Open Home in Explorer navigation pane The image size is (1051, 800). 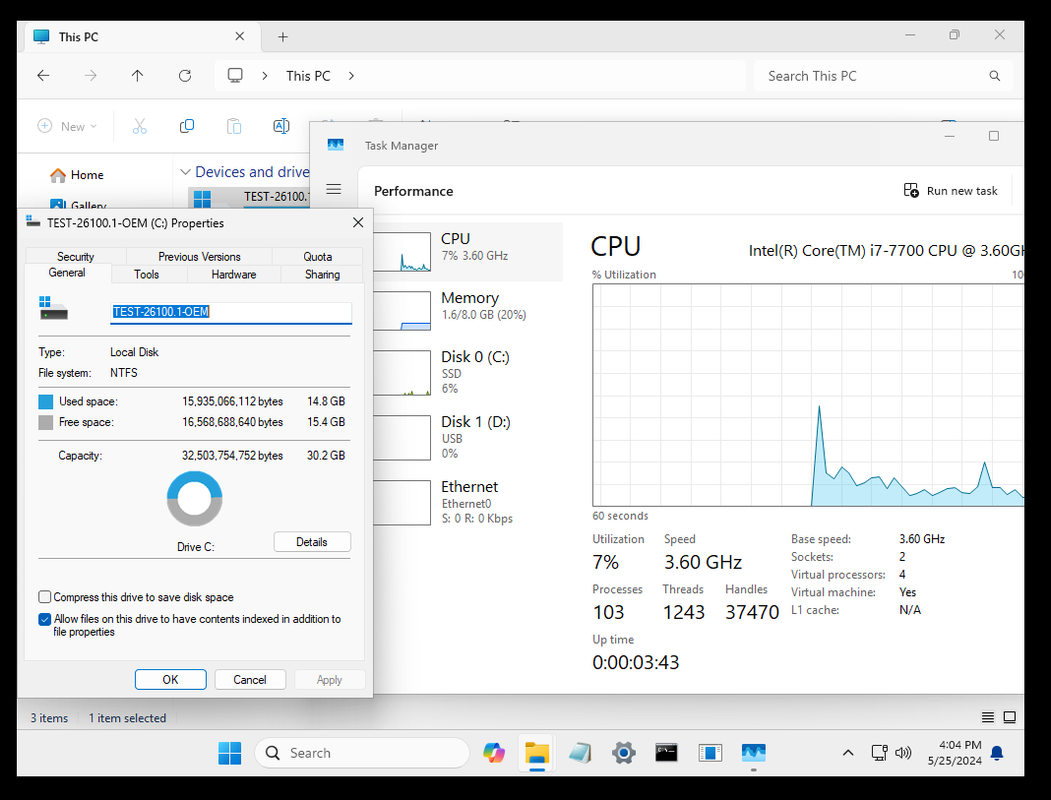pos(76,175)
